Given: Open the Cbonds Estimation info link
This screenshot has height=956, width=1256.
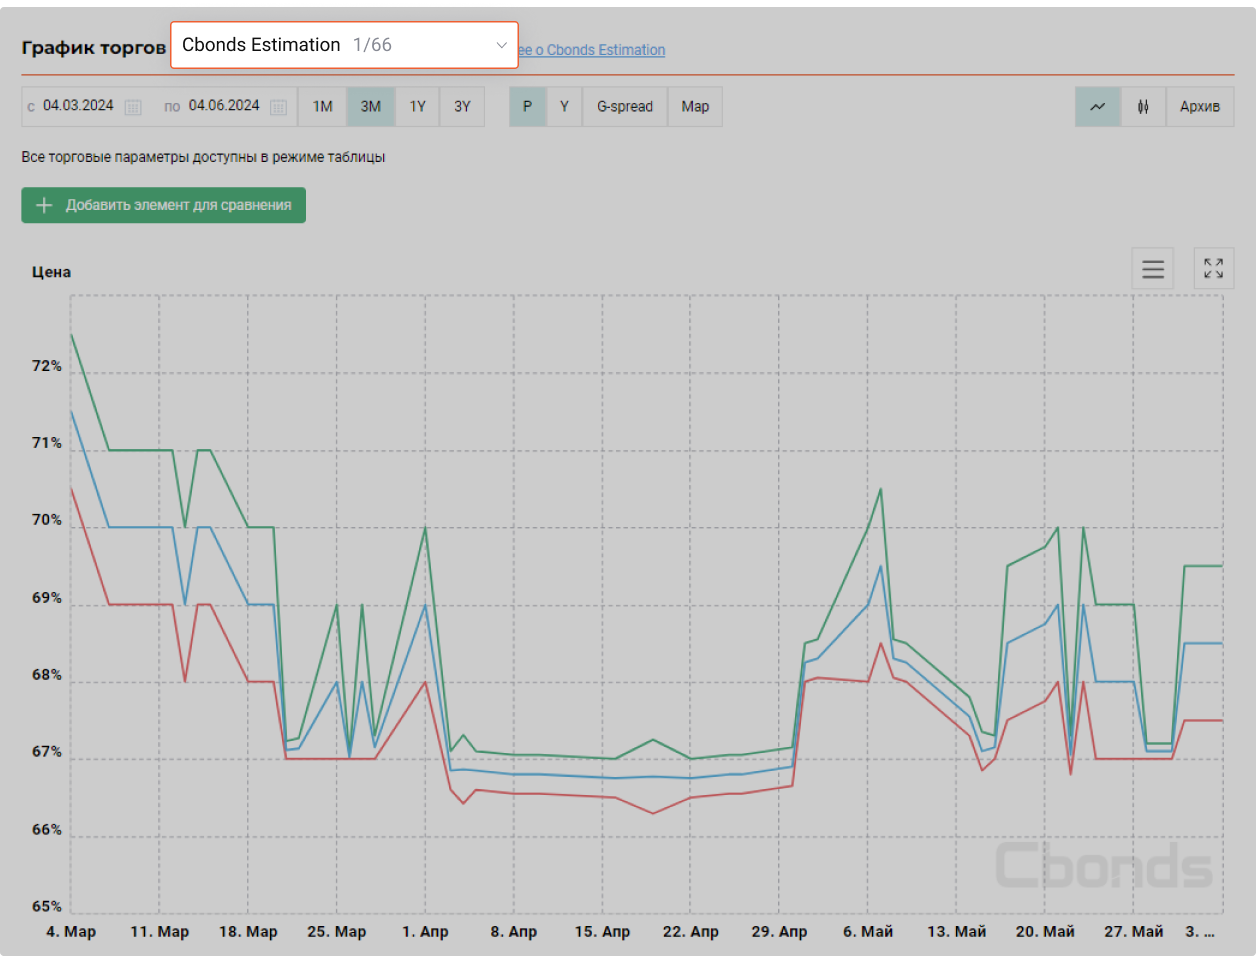Looking at the screenshot, I should point(592,50).
